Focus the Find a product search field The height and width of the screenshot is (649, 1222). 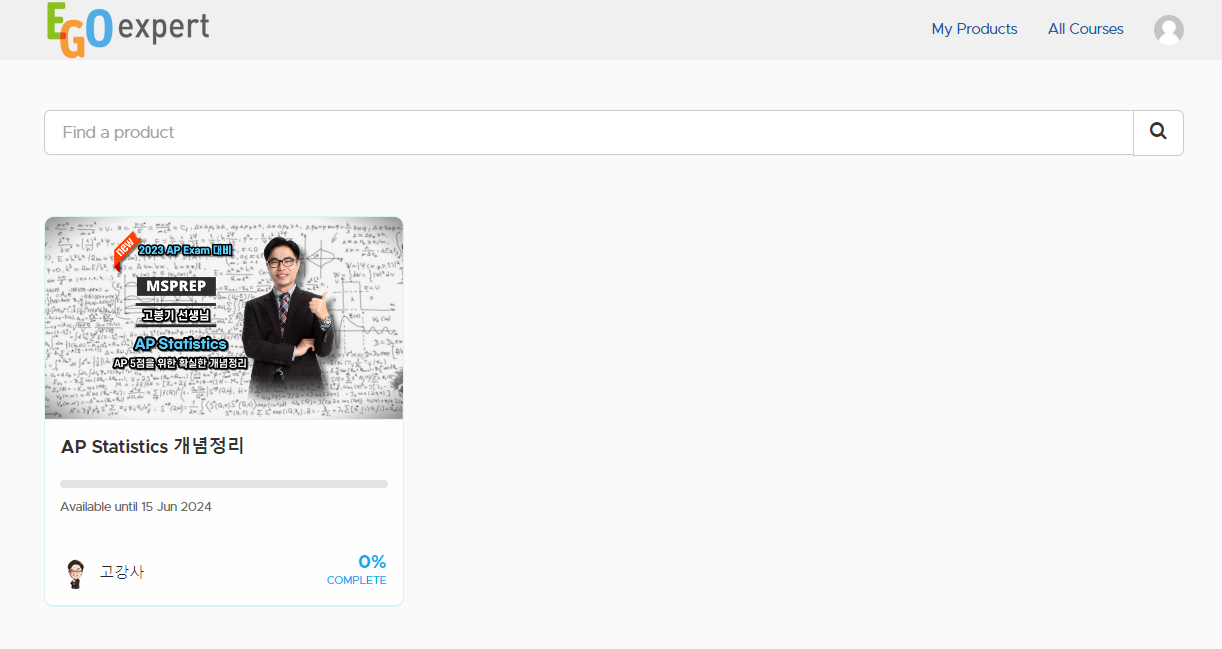tap(588, 132)
